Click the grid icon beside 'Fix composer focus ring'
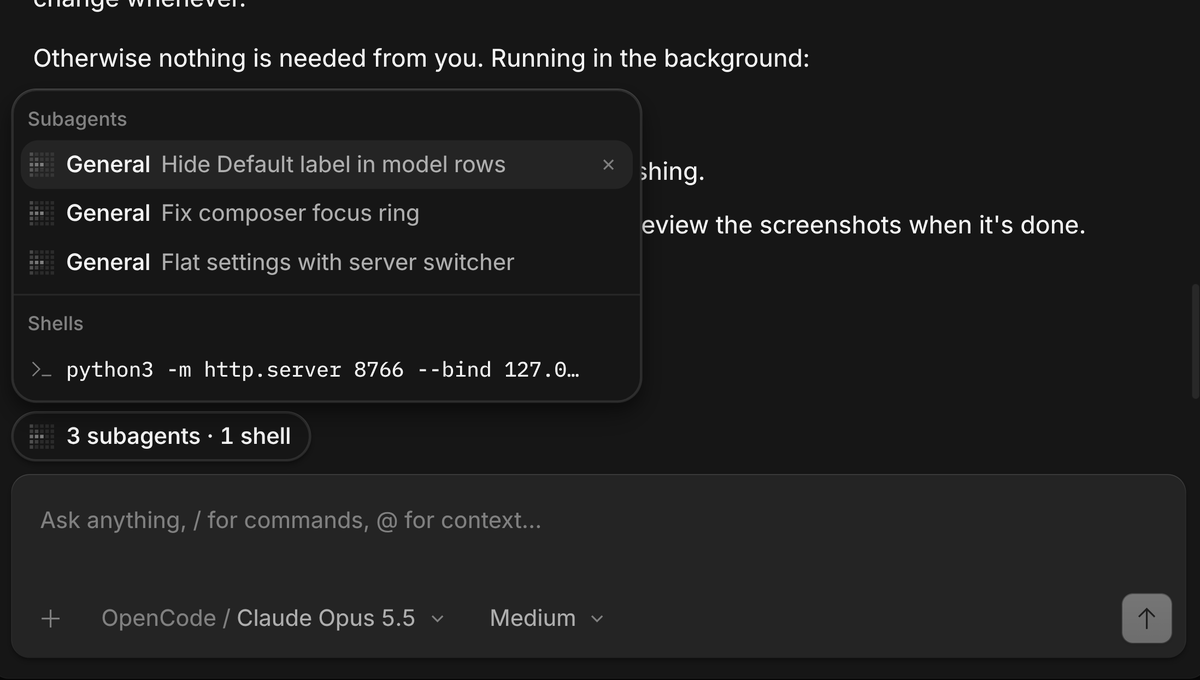 tap(42, 213)
